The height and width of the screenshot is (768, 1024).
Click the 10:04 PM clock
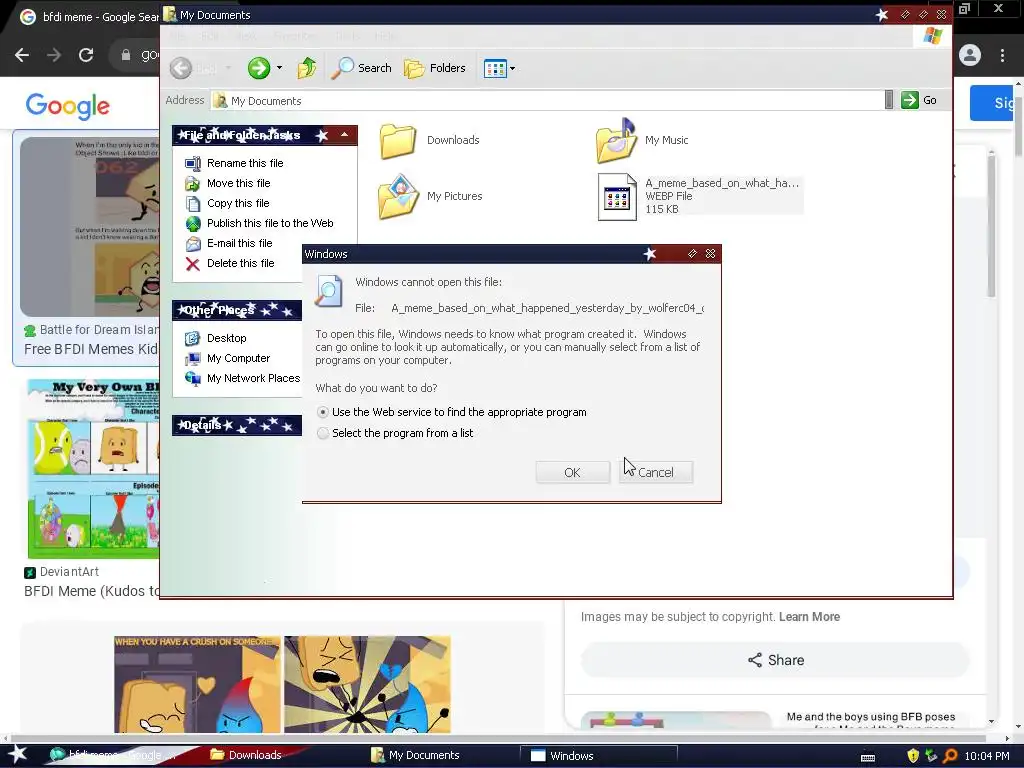[x=986, y=756]
